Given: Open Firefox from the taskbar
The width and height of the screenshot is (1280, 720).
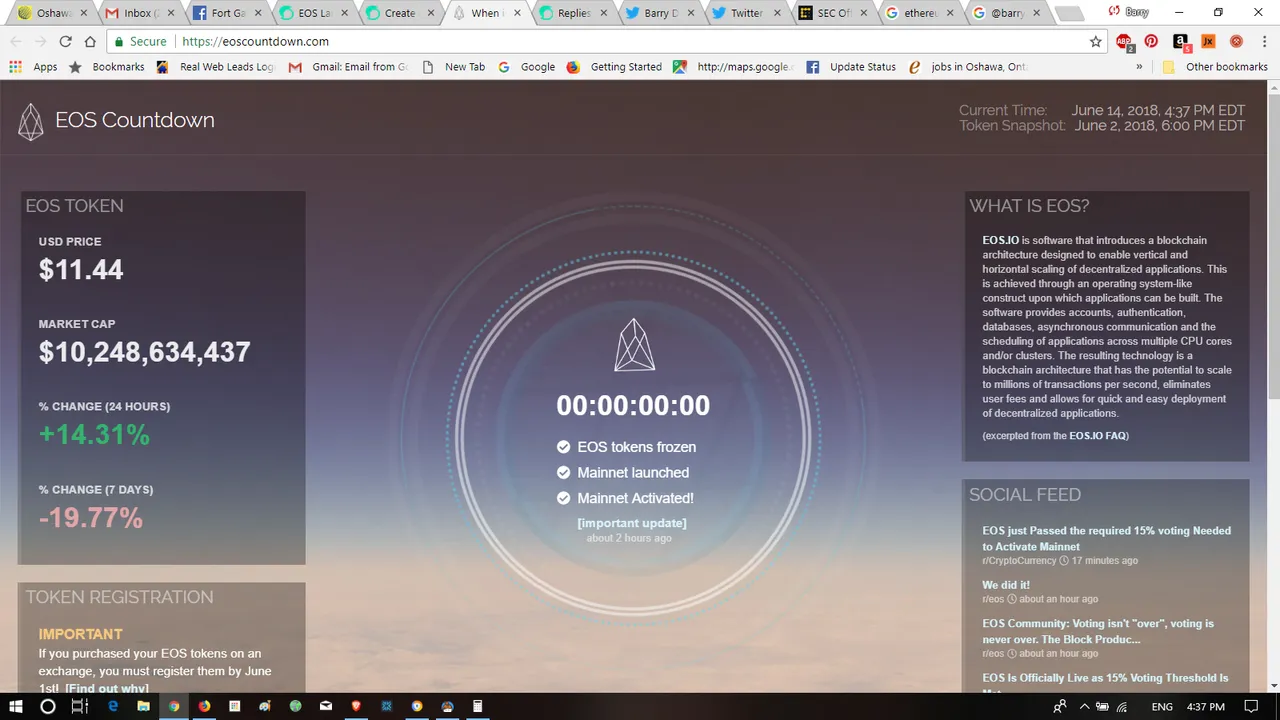Looking at the screenshot, I should coord(204,706).
